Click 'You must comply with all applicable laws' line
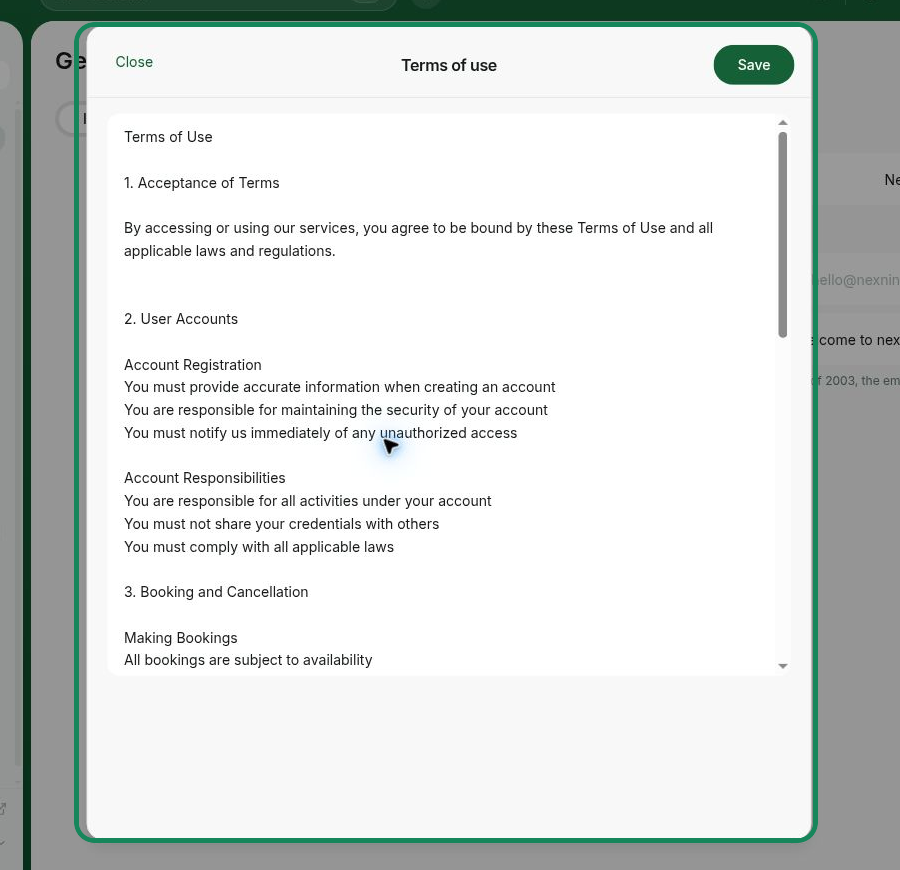The height and width of the screenshot is (870, 900). coord(259,547)
